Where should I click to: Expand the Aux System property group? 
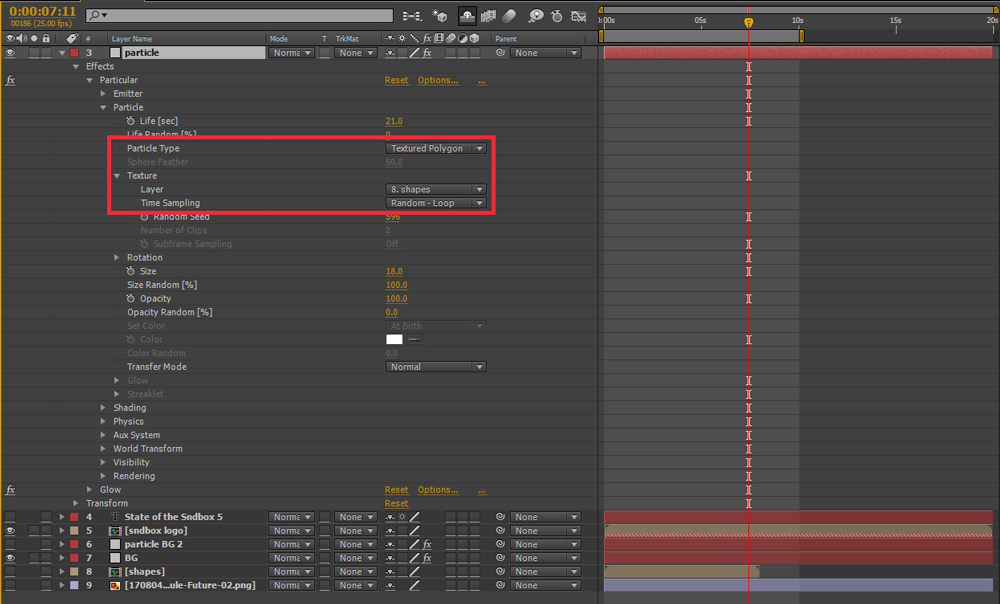(x=103, y=435)
